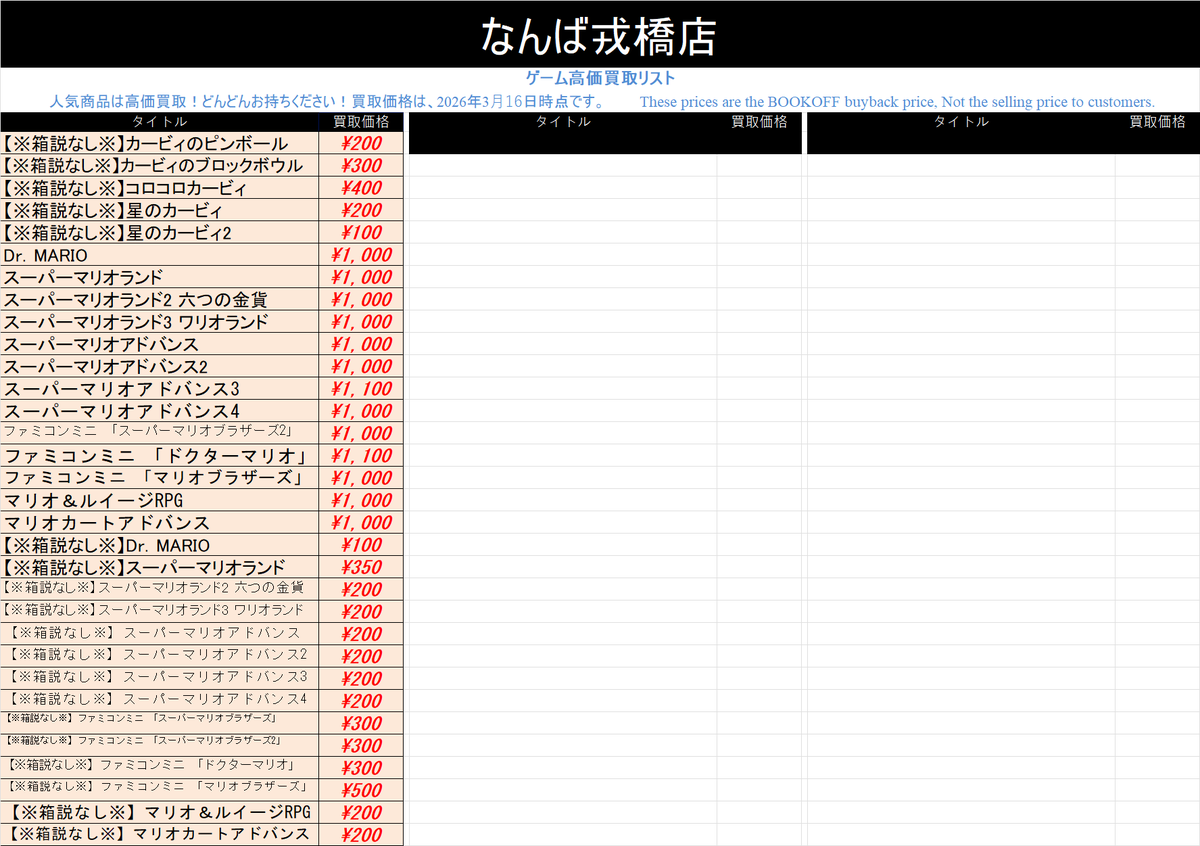1200x846 pixels.
Task: Click ¥200 price for 箱説なし スーパーマリオアドバンス4
Action: 361,701
